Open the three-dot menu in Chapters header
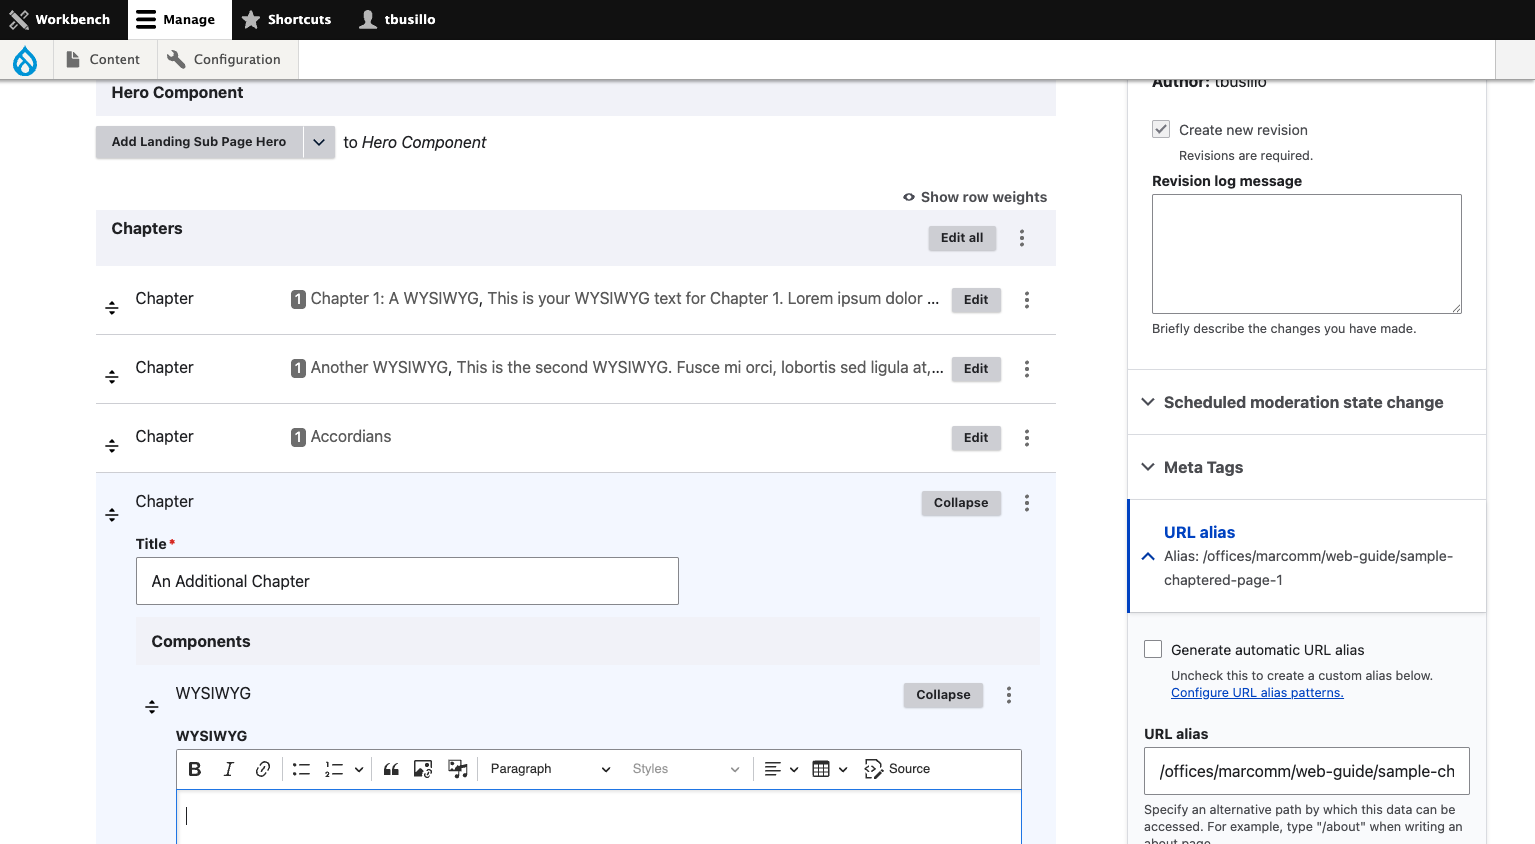The image size is (1535, 844). point(1022,238)
